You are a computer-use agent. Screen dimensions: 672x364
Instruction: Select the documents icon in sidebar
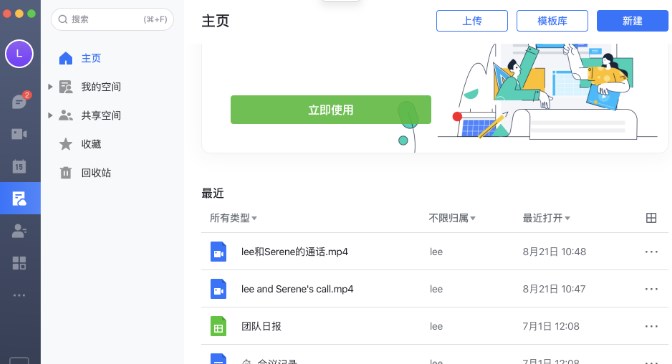(19, 198)
